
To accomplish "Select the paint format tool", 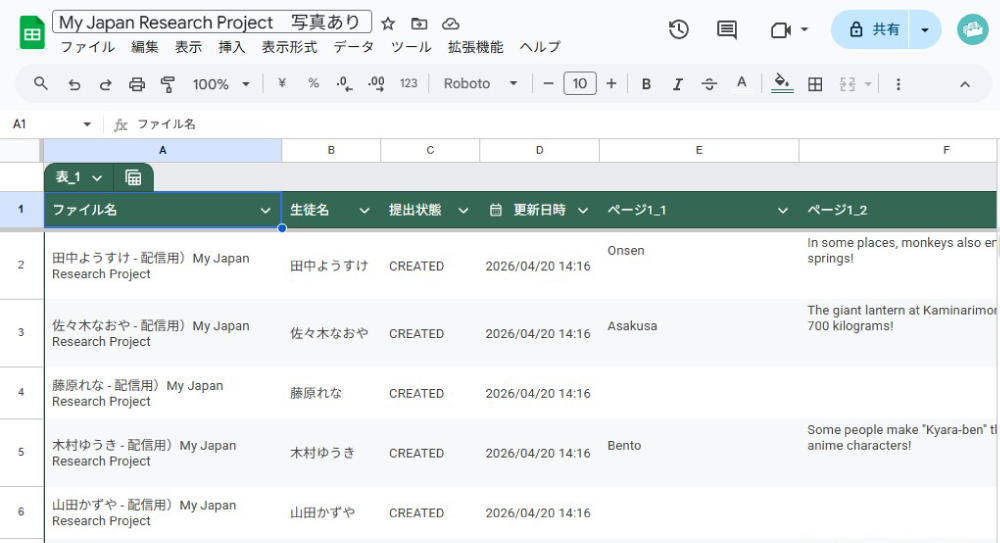I will 168,84.
